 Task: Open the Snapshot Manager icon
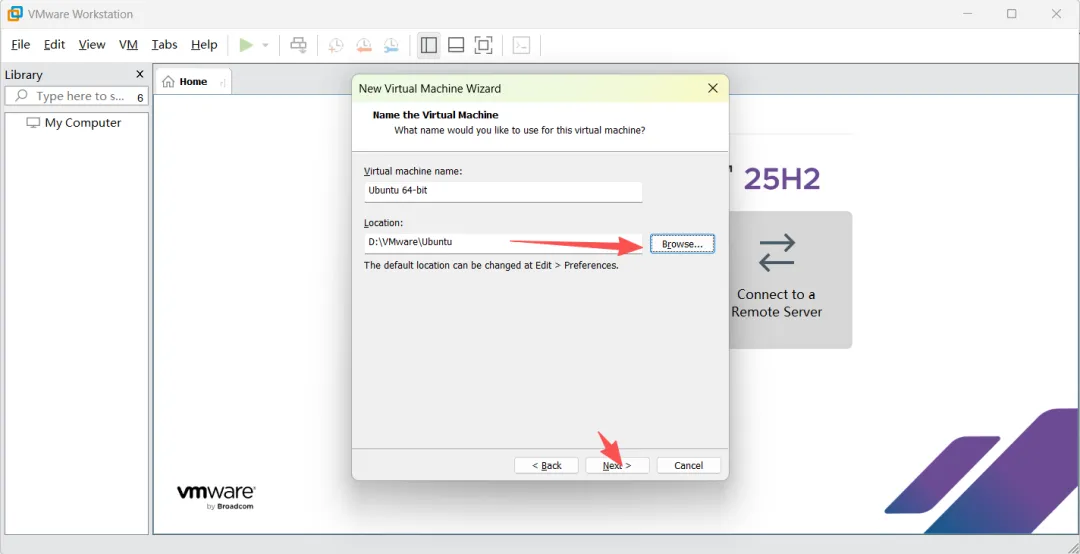coord(391,45)
